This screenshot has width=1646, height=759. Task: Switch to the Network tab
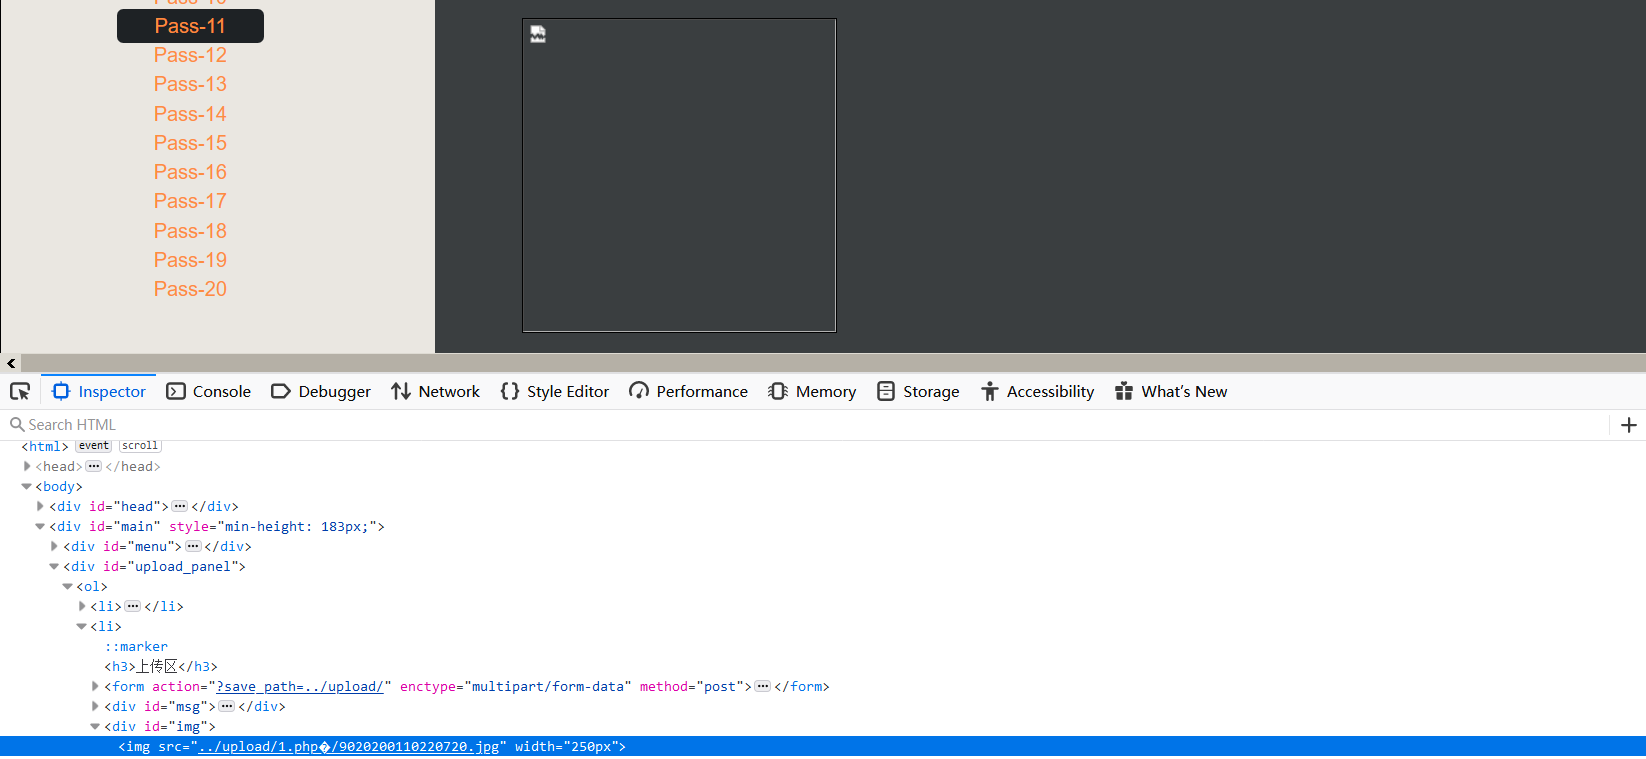pos(436,391)
